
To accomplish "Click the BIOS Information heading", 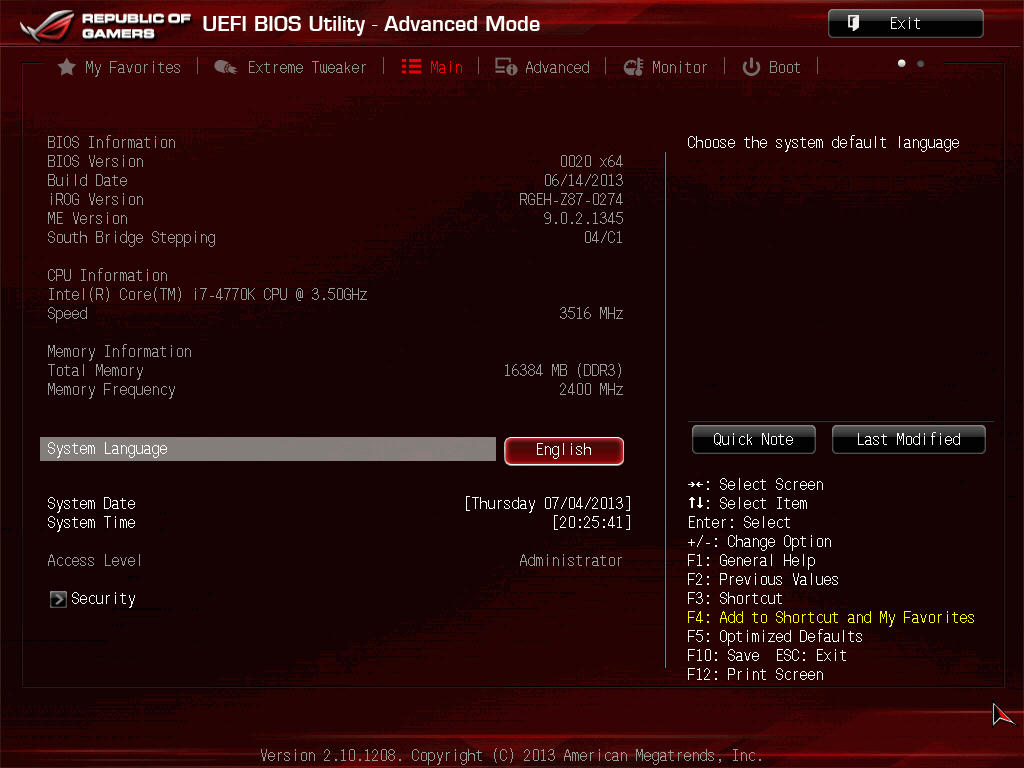I will 112,142.
